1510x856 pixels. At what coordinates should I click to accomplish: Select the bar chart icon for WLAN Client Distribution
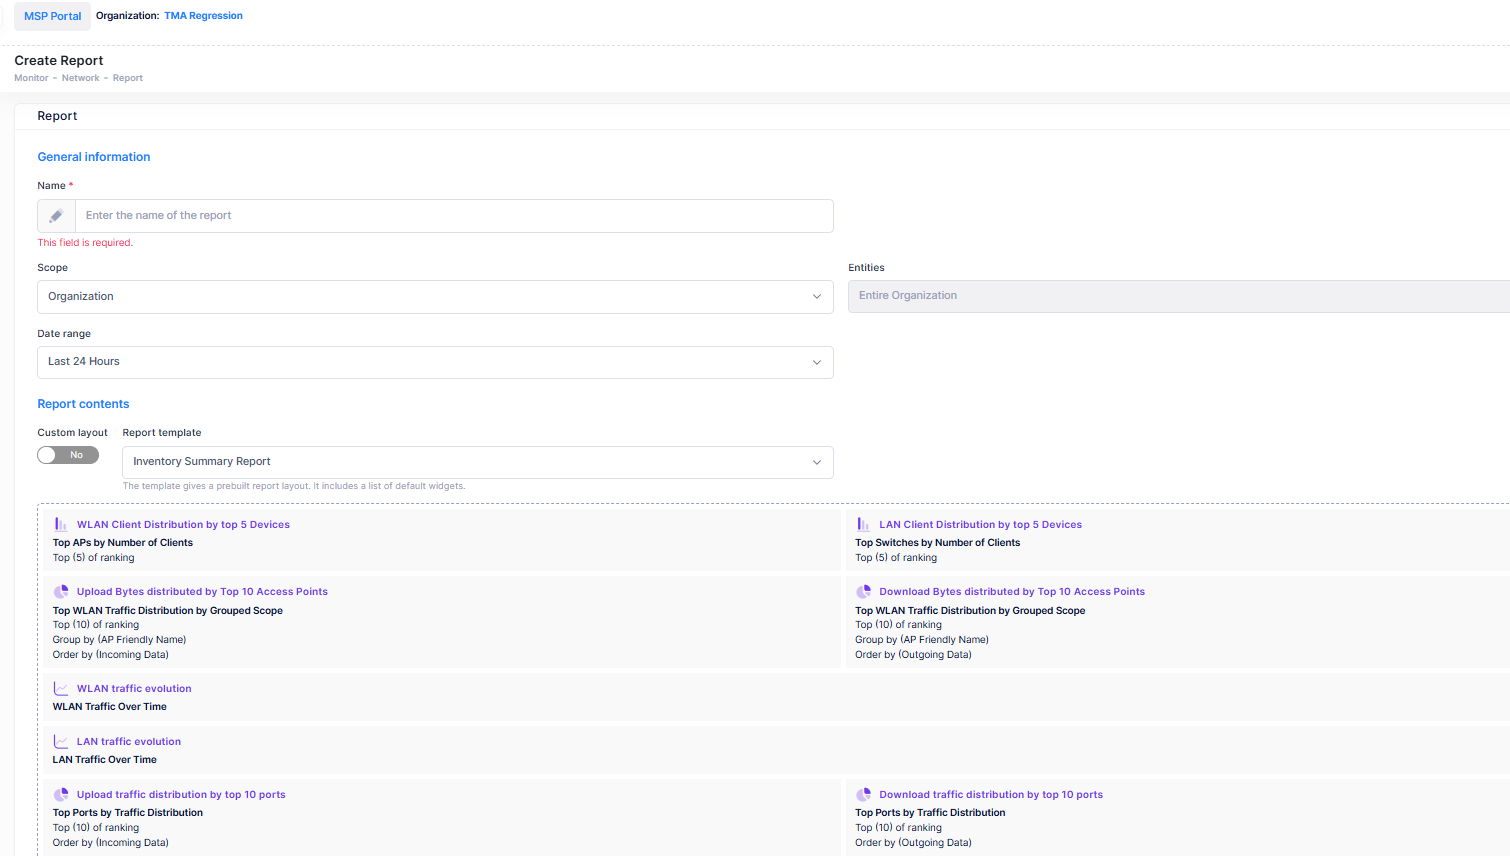60,523
